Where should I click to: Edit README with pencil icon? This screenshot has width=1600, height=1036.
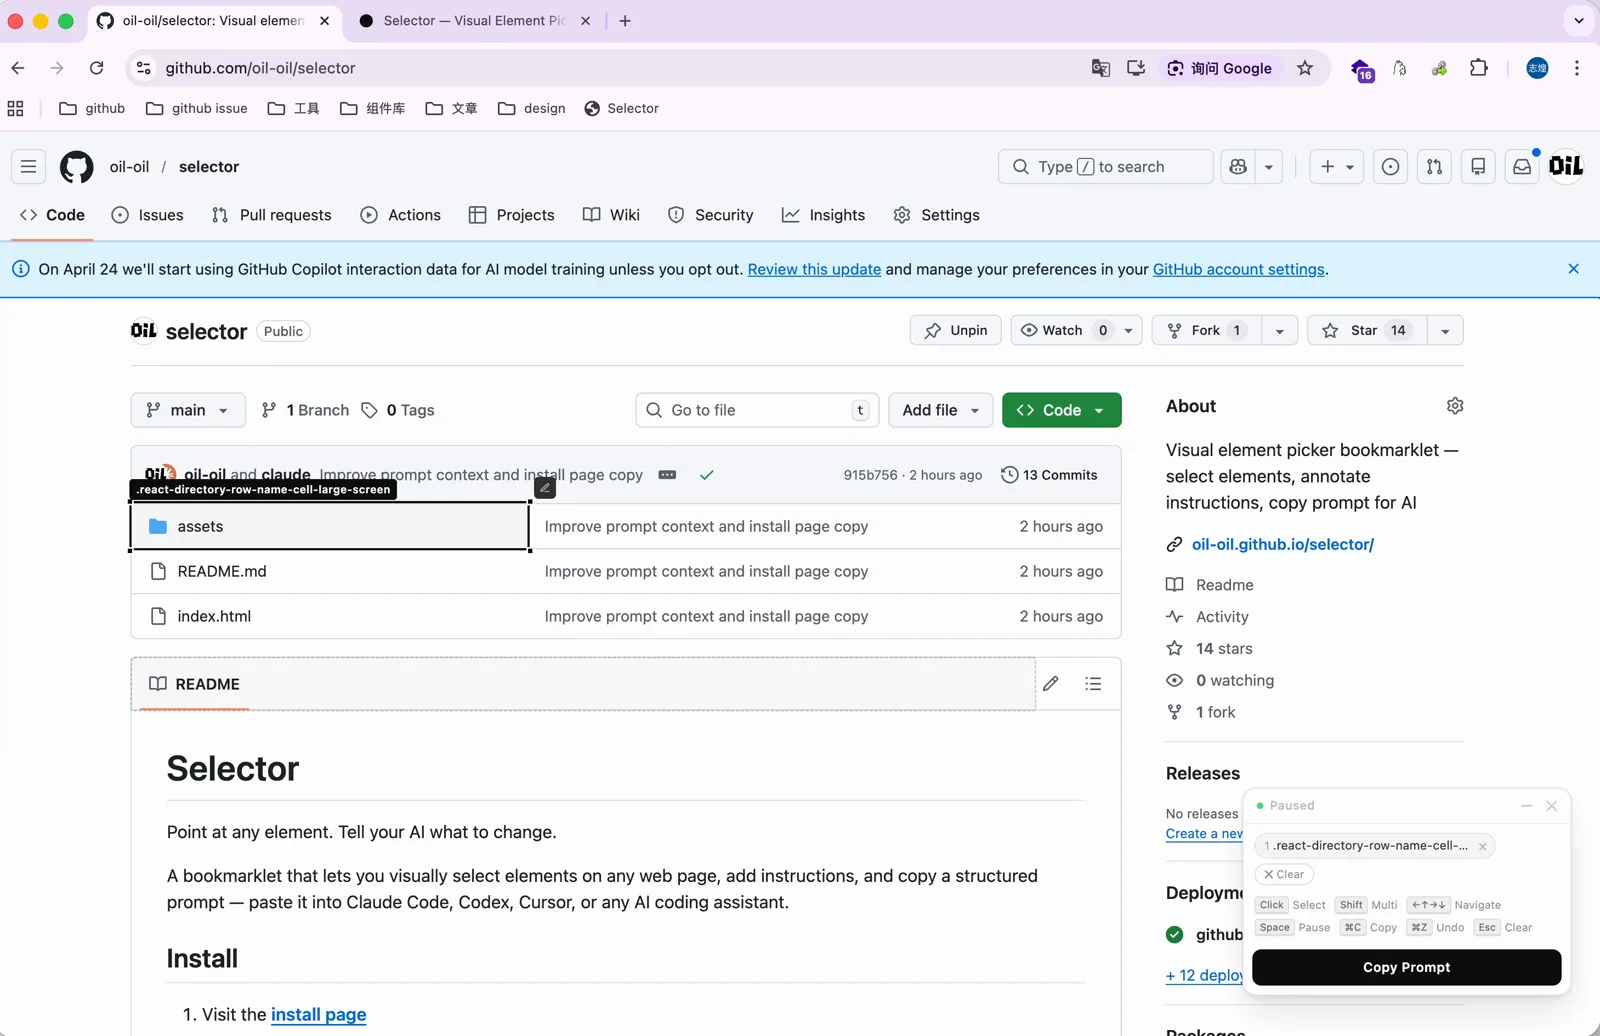pos(1051,684)
